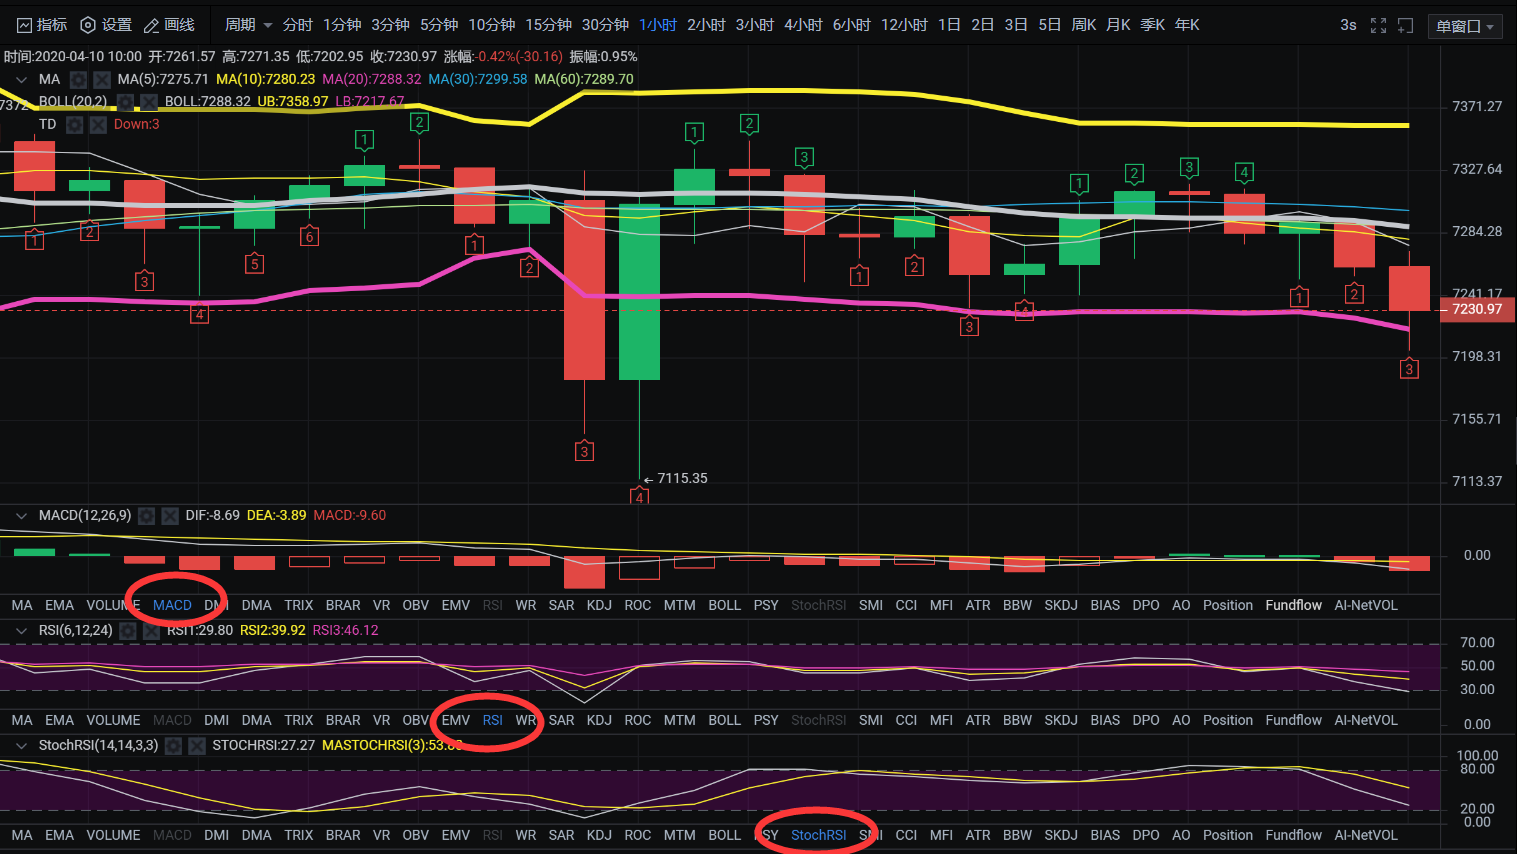Click the add-window icon beside fullscreen
Image resolution: width=1517 pixels, height=854 pixels.
(1405, 25)
